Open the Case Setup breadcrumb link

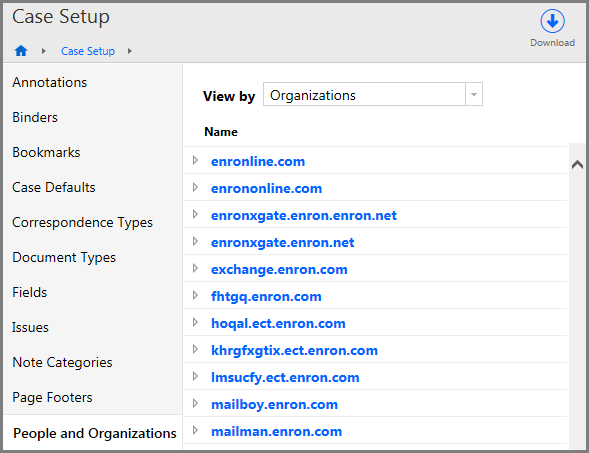tap(88, 51)
